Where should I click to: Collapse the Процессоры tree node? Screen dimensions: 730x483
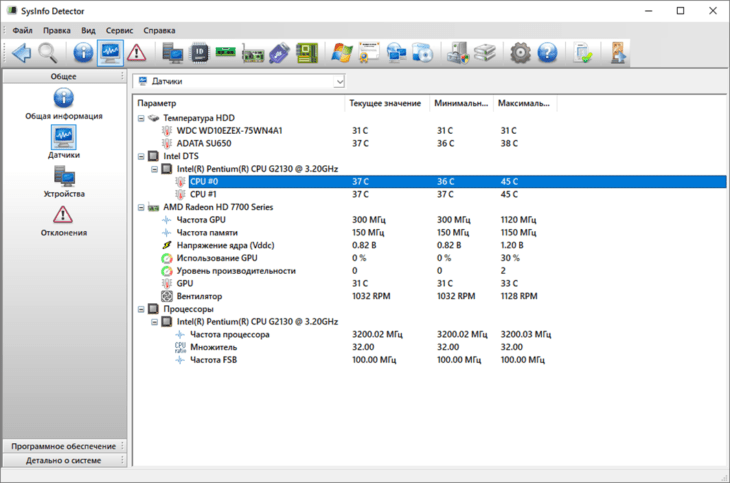[141, 309]
